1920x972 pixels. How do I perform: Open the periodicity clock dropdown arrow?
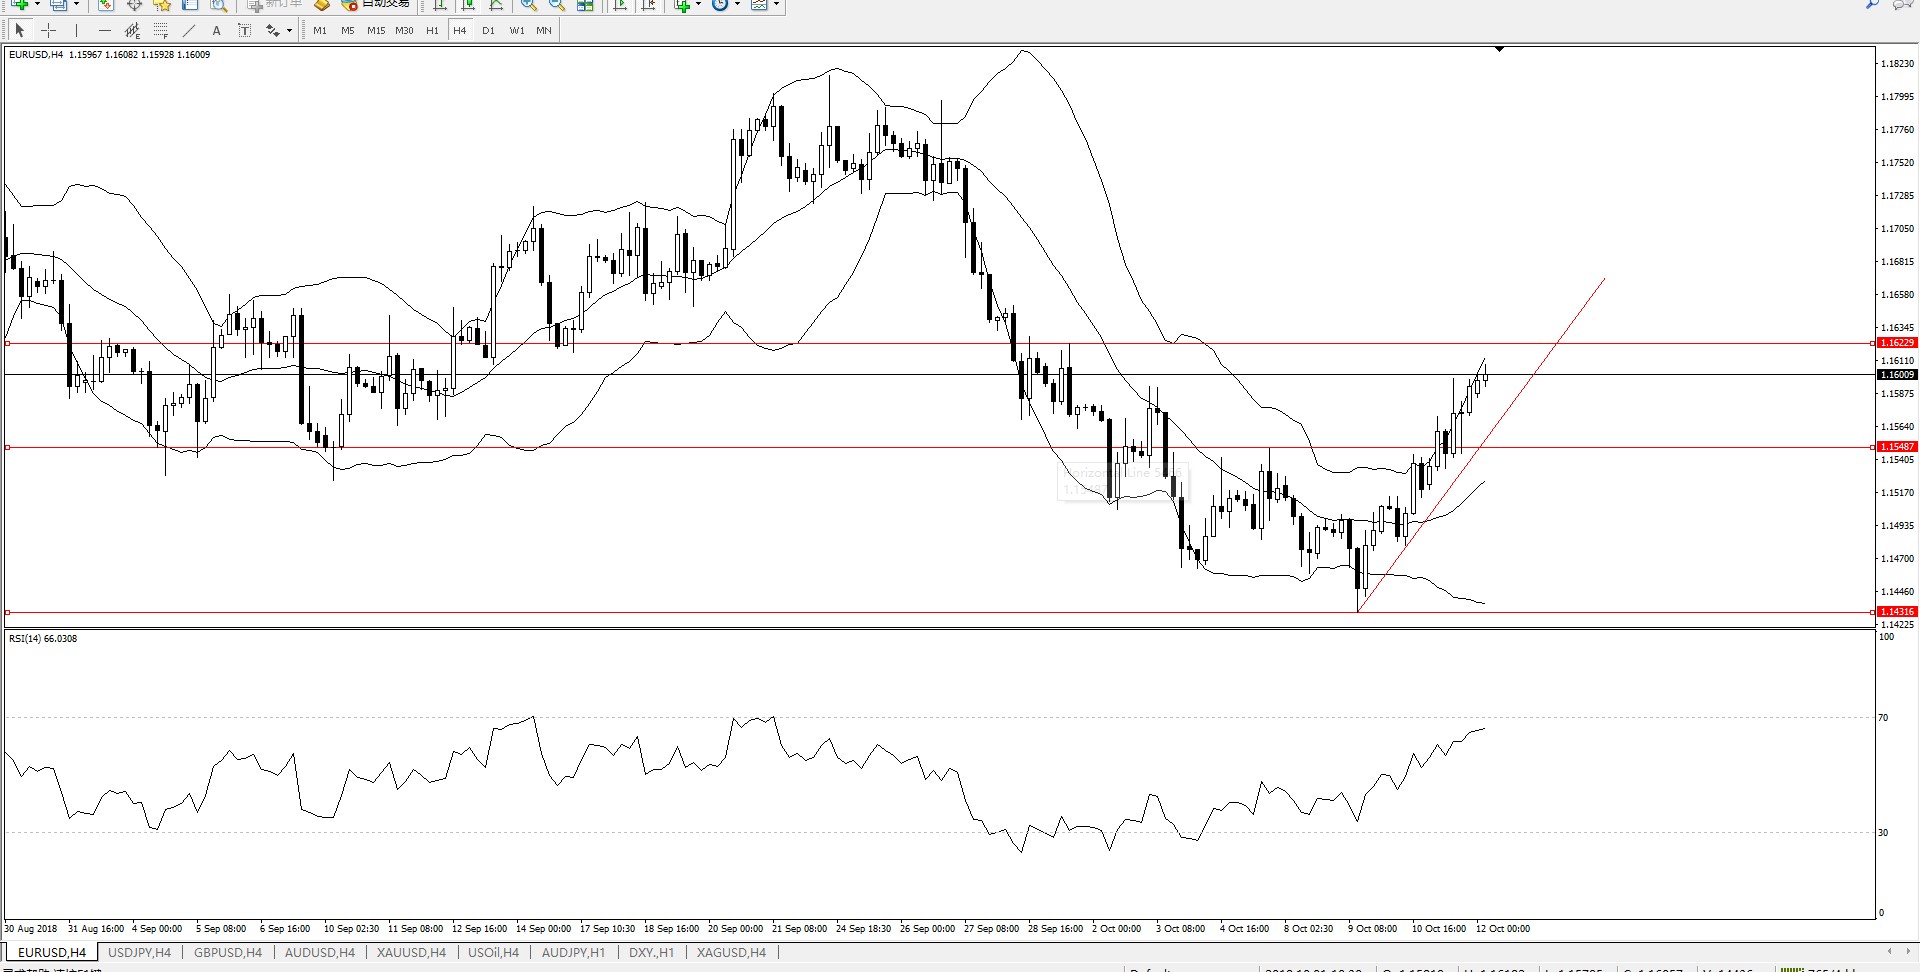click(x=738, y=5)
